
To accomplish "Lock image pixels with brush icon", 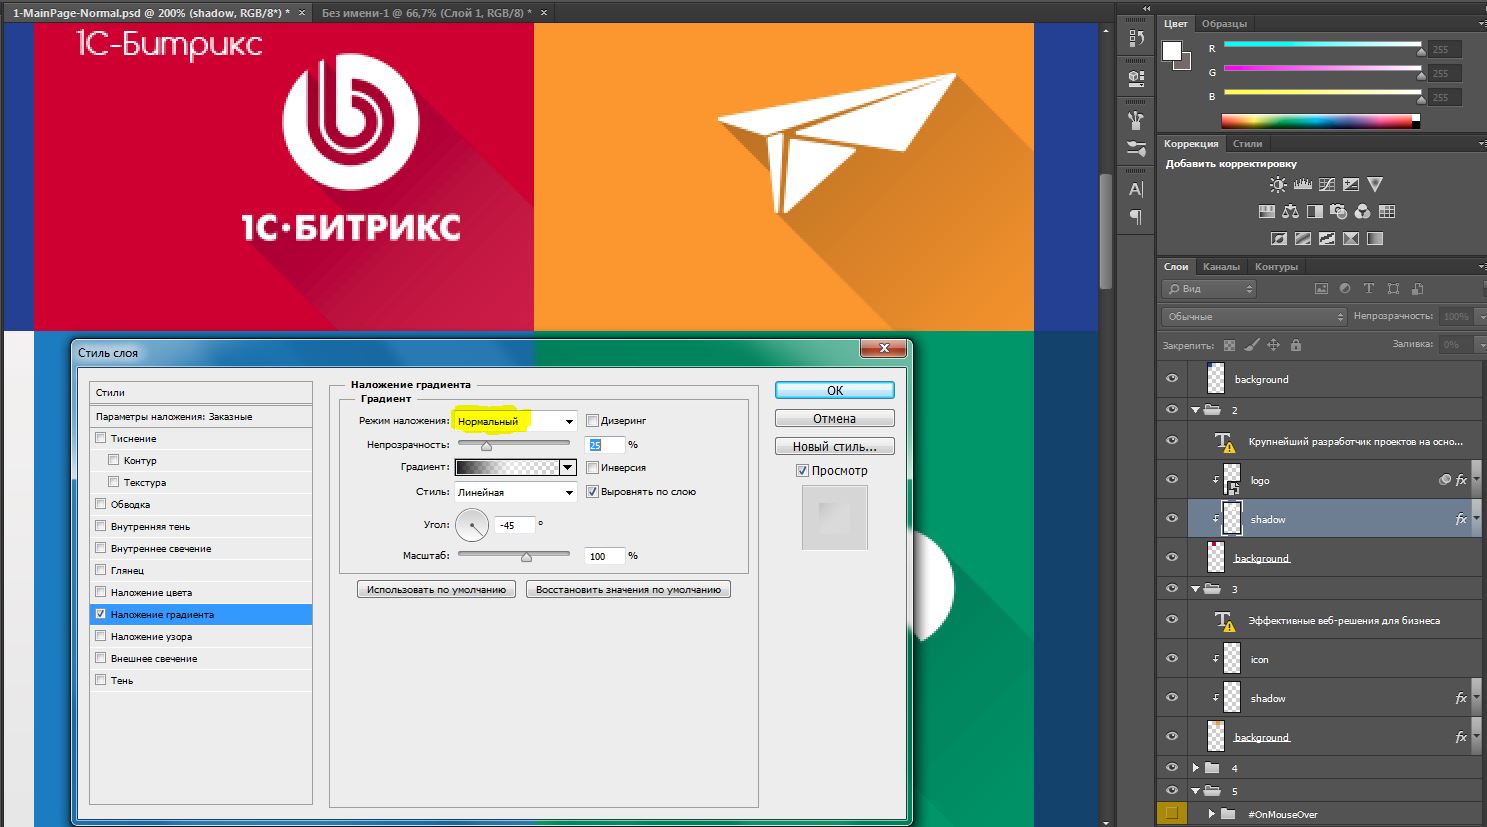I will coord(1251,345).
